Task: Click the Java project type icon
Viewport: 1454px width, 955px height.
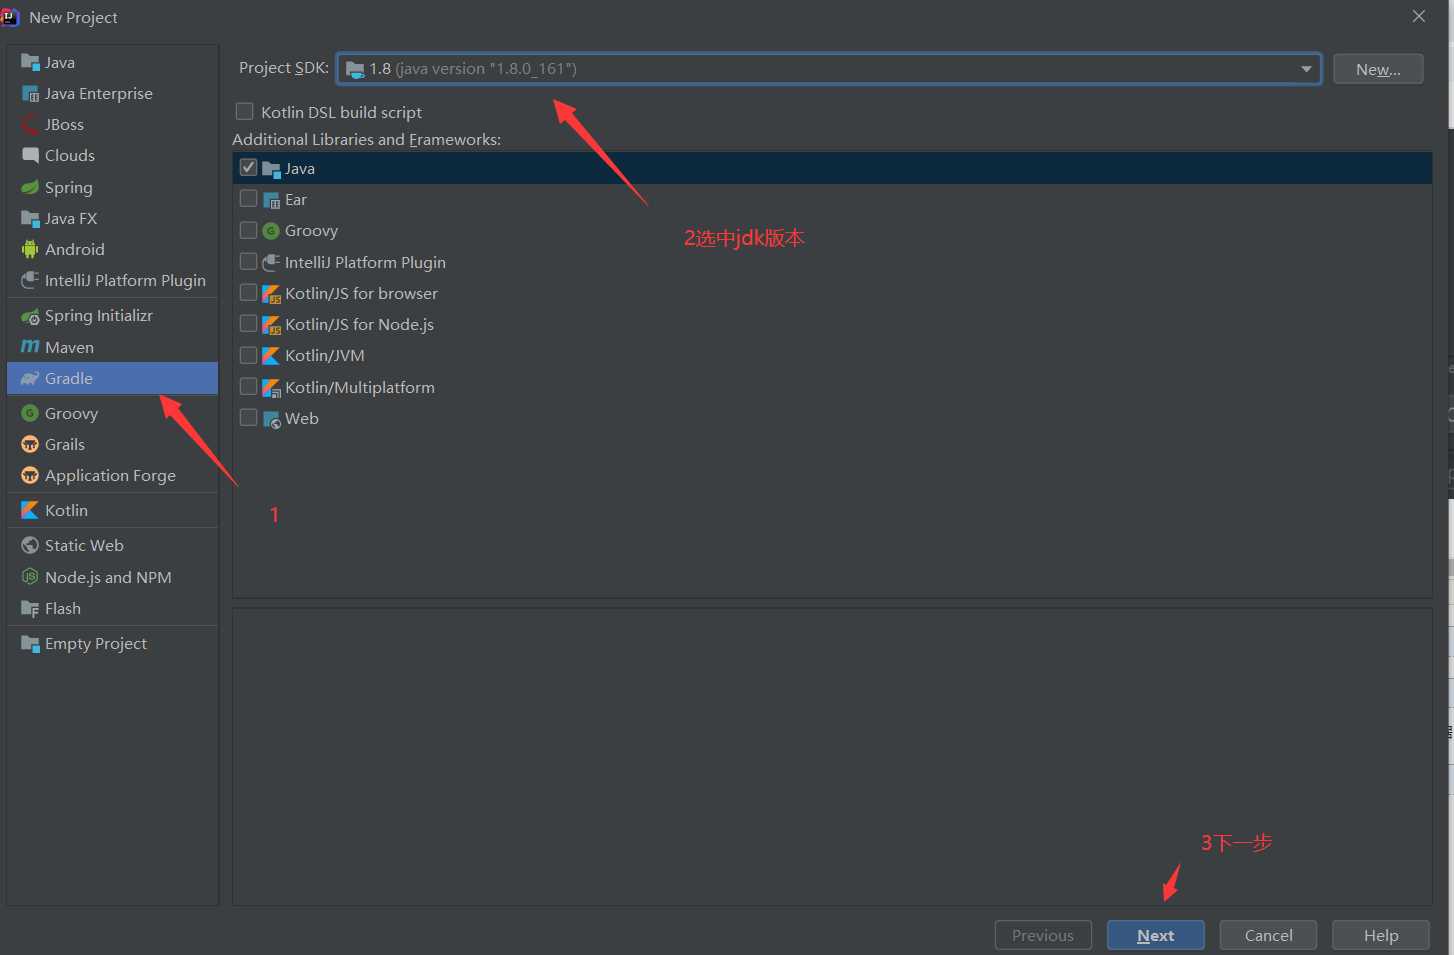Action: point(30,63)
